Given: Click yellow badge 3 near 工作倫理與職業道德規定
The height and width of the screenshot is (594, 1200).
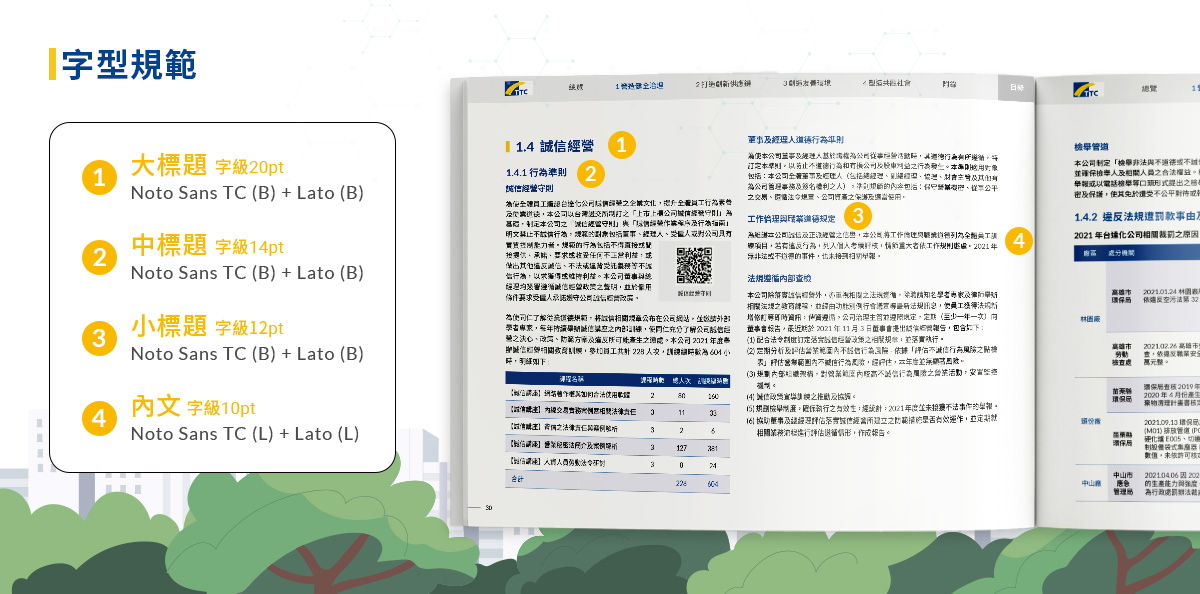Looking at the screenshot, I should tap(858, 216).
